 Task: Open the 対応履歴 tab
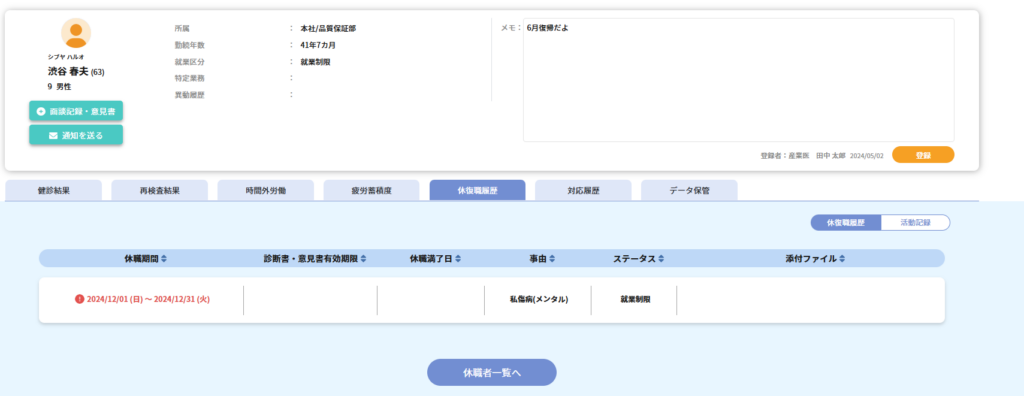583,191
